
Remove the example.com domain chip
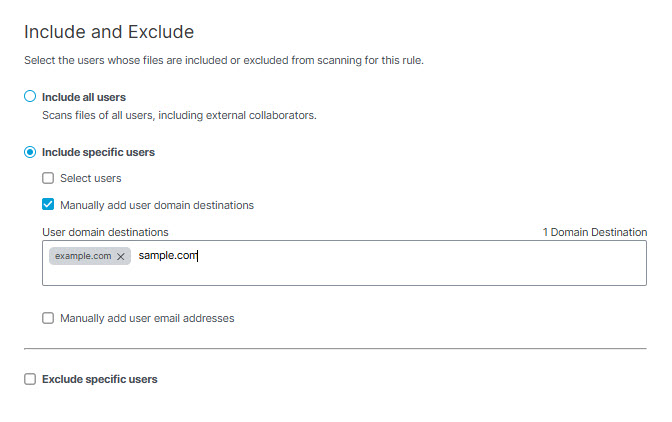pyautogui.click(x=121, y=256)
